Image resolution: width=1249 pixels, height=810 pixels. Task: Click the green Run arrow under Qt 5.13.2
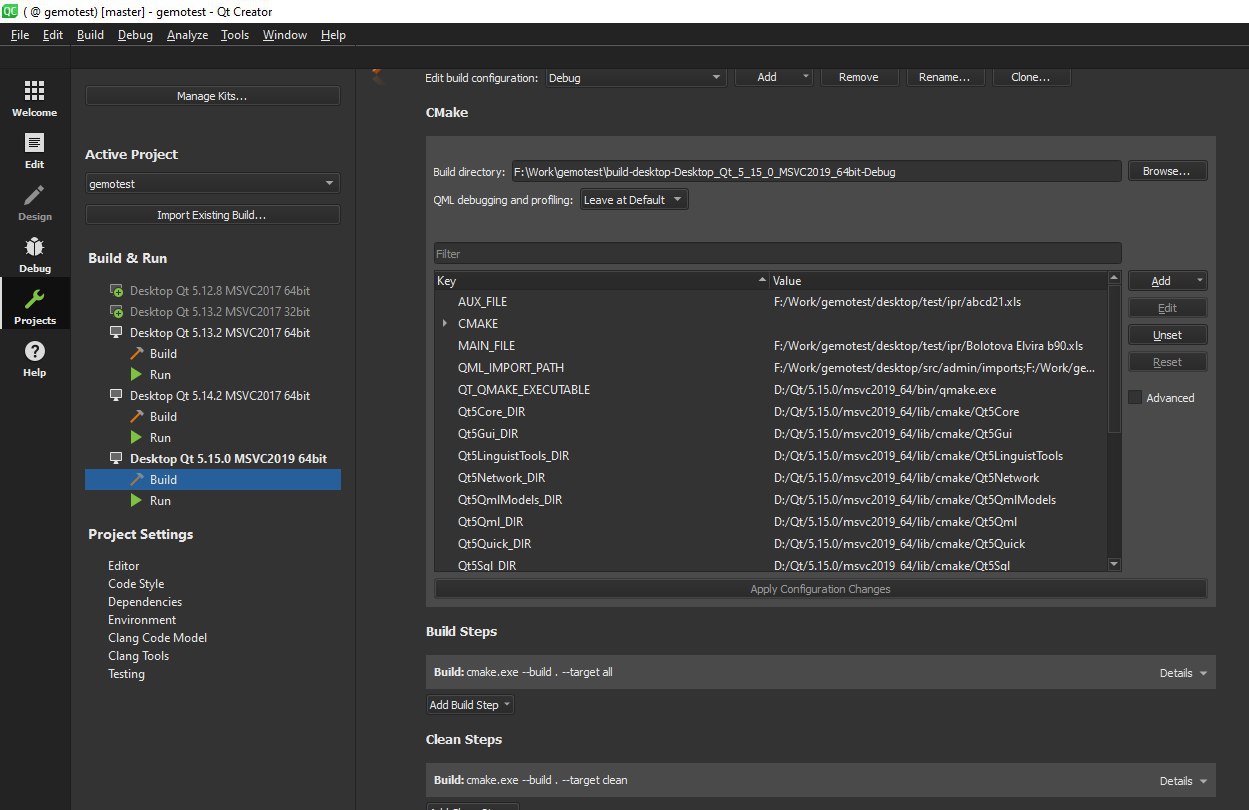coord(137,375)
